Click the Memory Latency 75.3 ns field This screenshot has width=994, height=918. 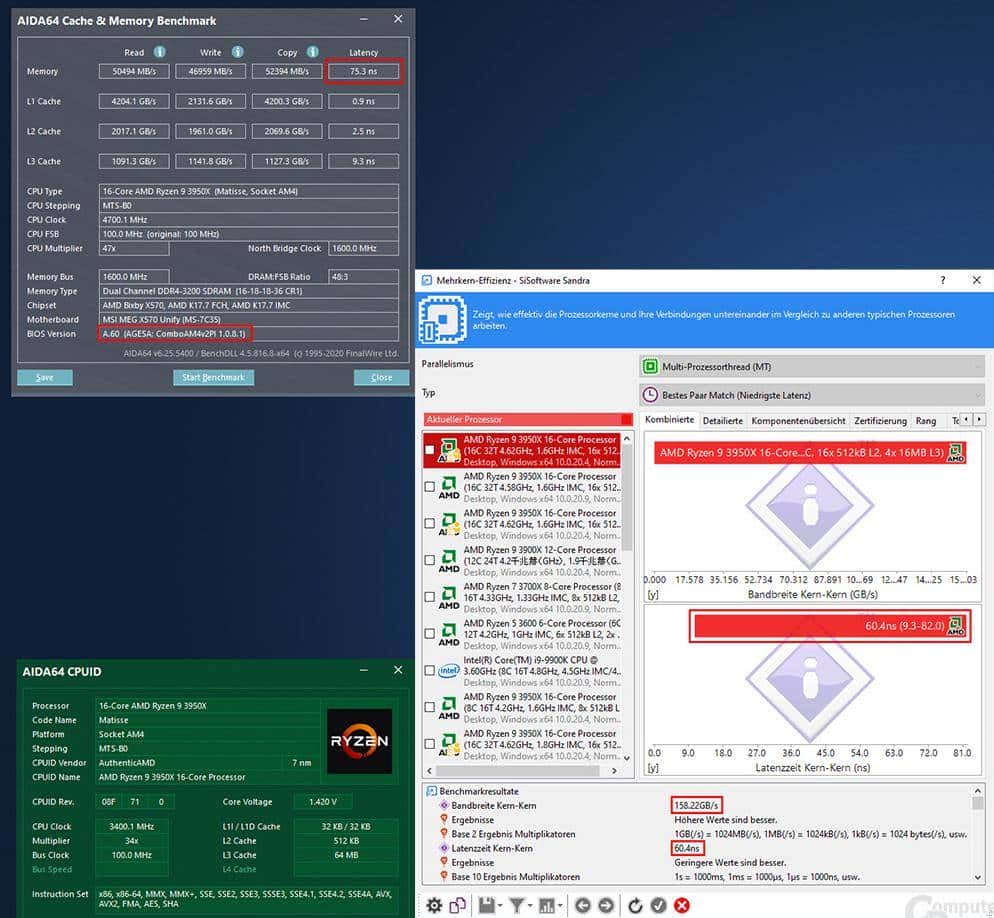[x=363, y=71]
